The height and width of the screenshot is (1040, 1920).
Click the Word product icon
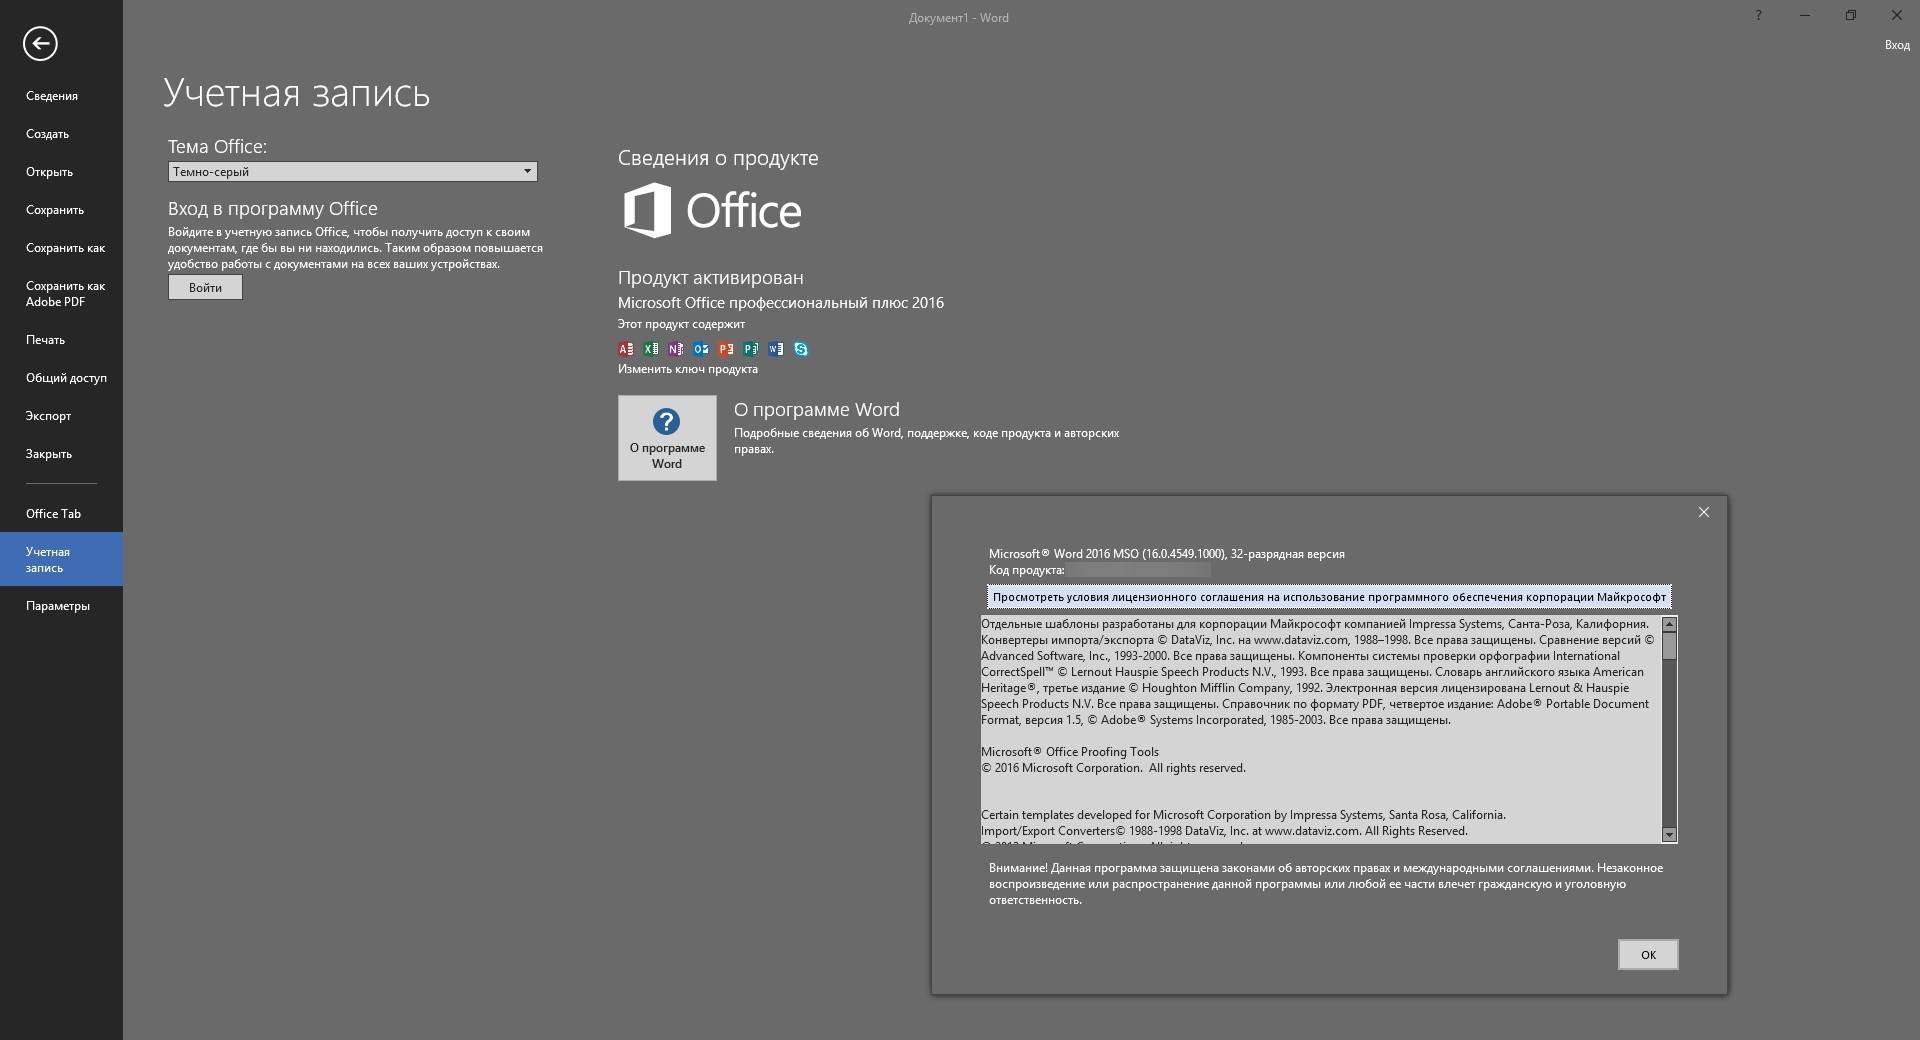[x=776, y=349]
